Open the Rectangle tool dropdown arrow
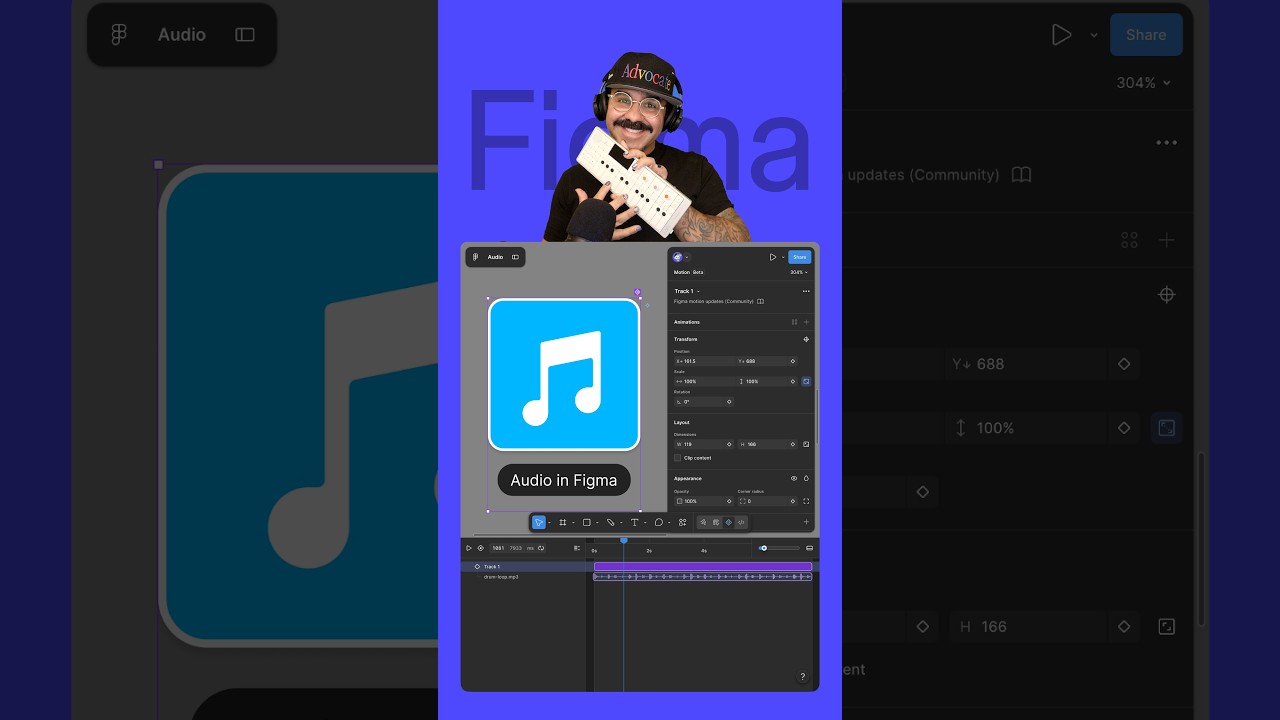Viewport: 1280px width, 720px height. [597, 523]
